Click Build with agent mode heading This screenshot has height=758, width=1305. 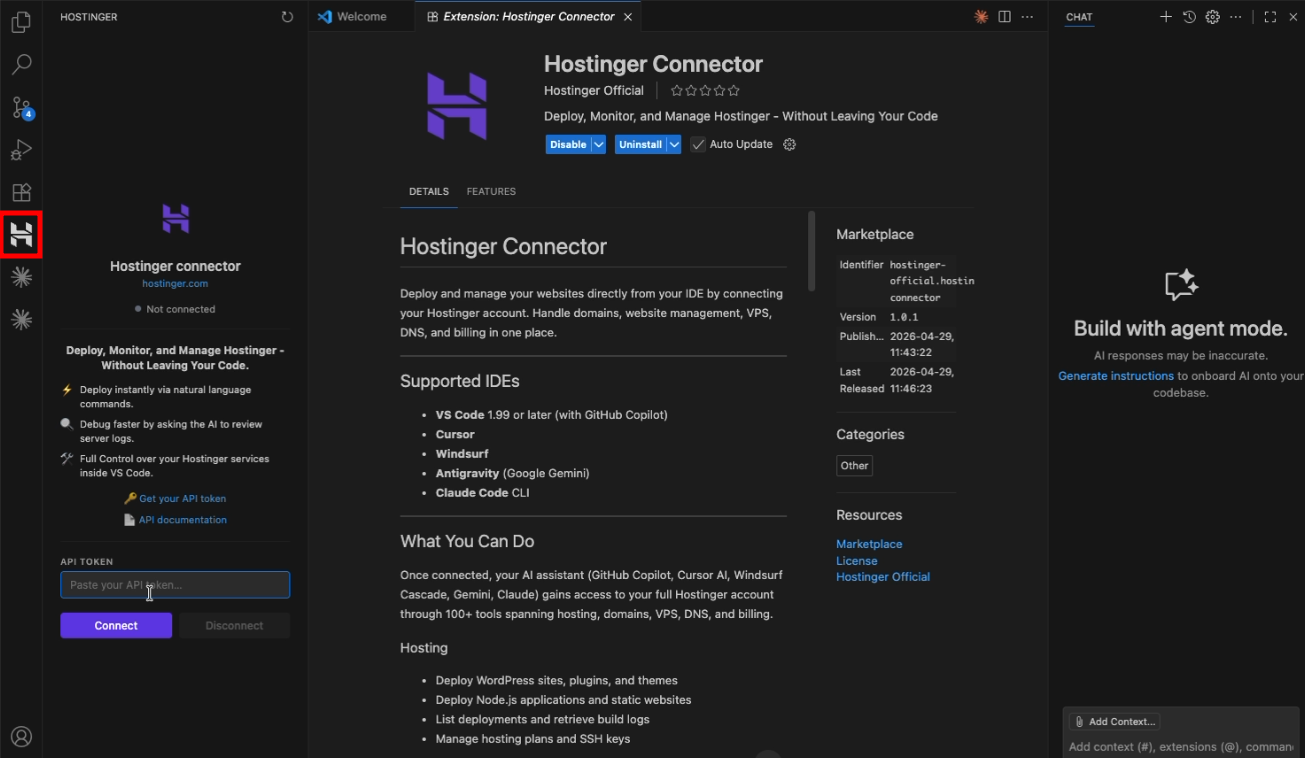(x=1181, y=329)
